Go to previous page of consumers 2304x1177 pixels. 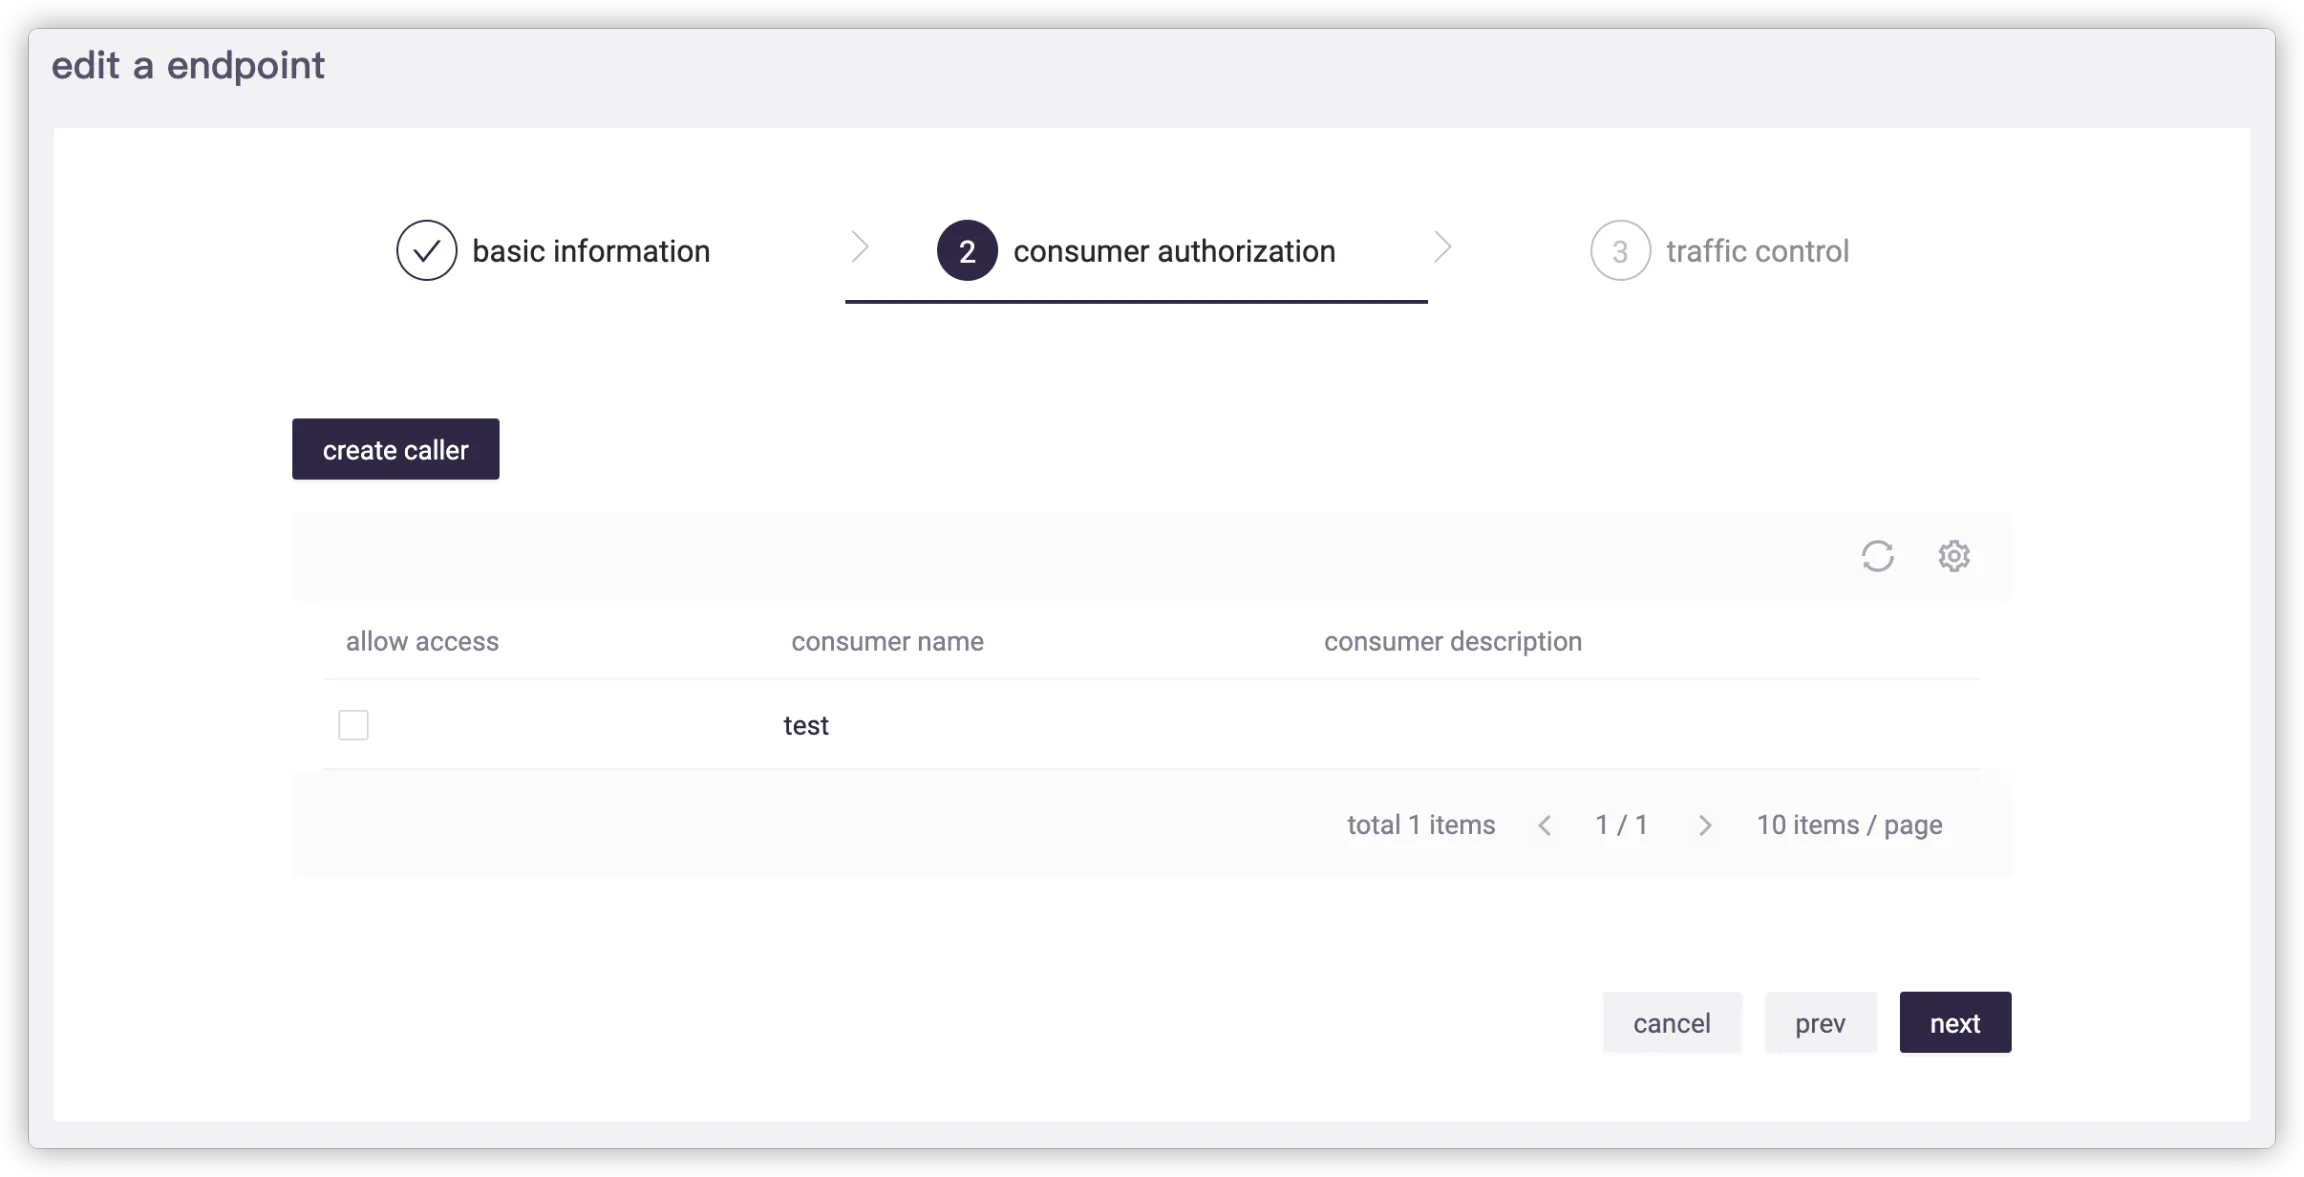click(1545, 825)
